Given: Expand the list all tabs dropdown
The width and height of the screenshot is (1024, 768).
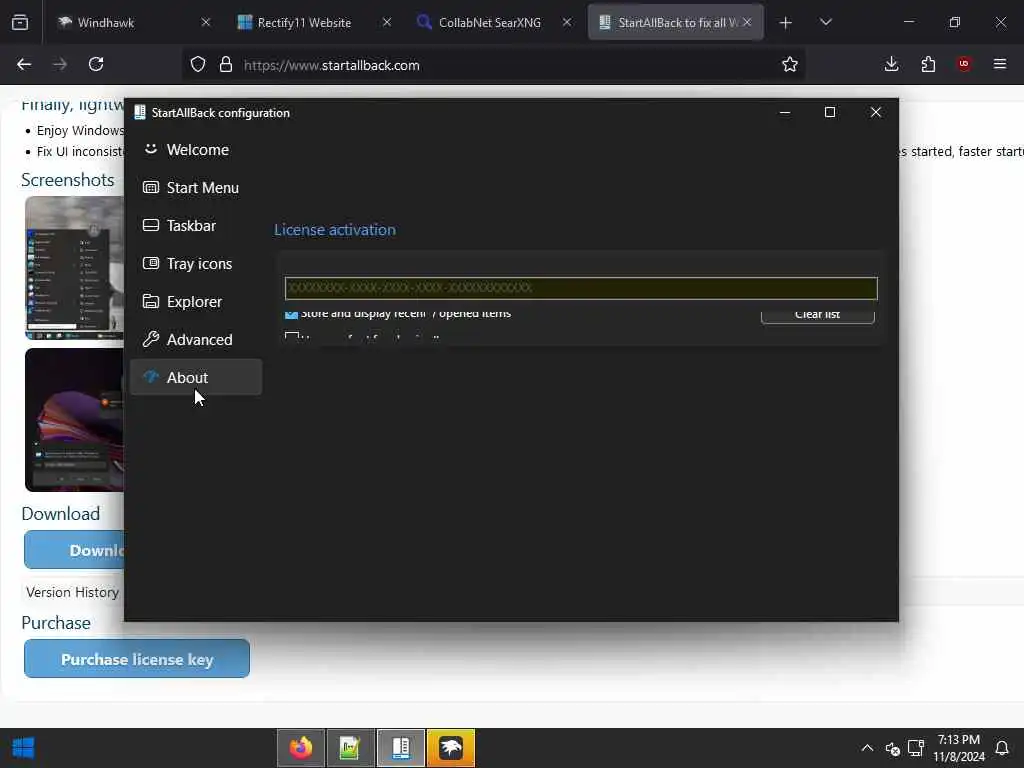Looking at the screenshot, I should (825, 22).
